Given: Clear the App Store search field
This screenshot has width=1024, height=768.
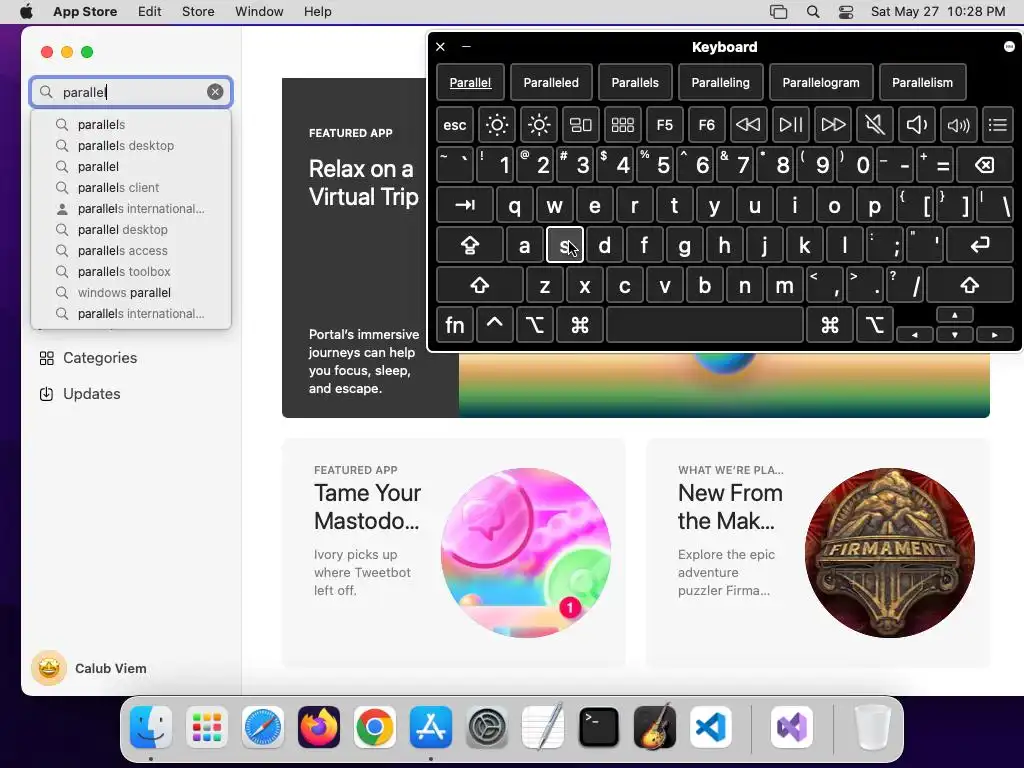Looking at the screenshot, I should point(215,92).
